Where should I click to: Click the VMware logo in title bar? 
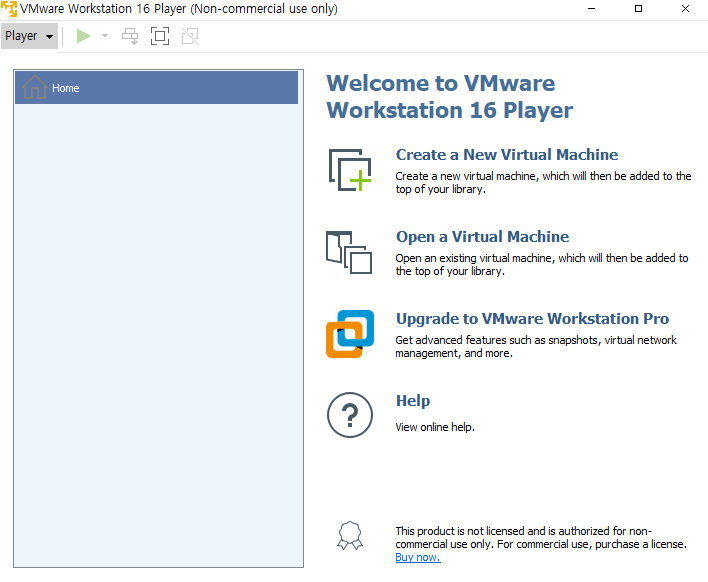pos(9,9)
